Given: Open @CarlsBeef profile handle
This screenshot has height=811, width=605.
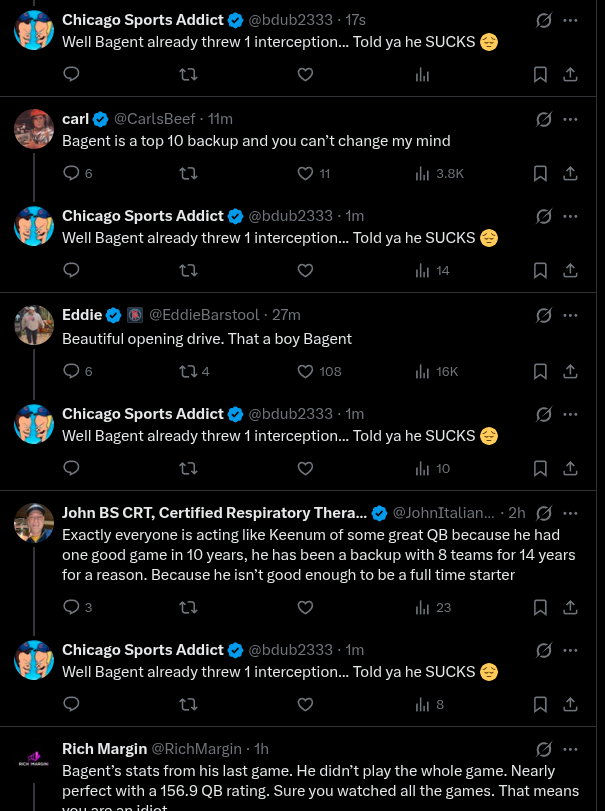Looking at the screenshot, I should click(x=155, y=119).
